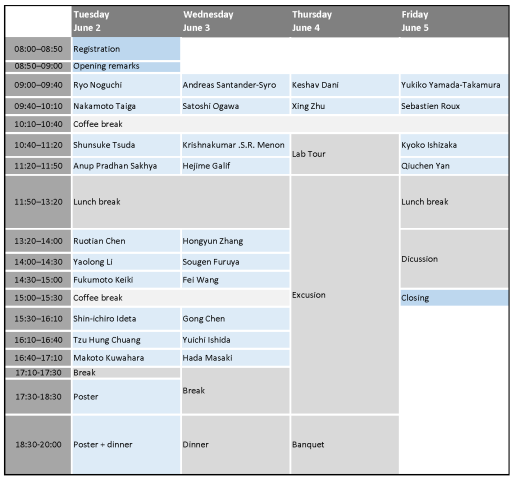Select the Closing cell on Friday

pyautogui.click(x=454, y=298)
